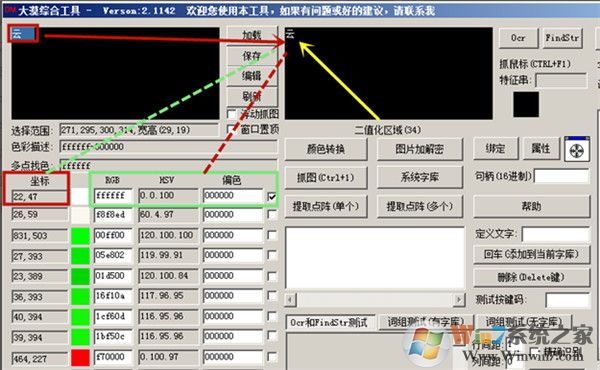Screen dimensions: 600x370
Task: Click the coordinate field 831,503
Action: [x=40, y=235]
